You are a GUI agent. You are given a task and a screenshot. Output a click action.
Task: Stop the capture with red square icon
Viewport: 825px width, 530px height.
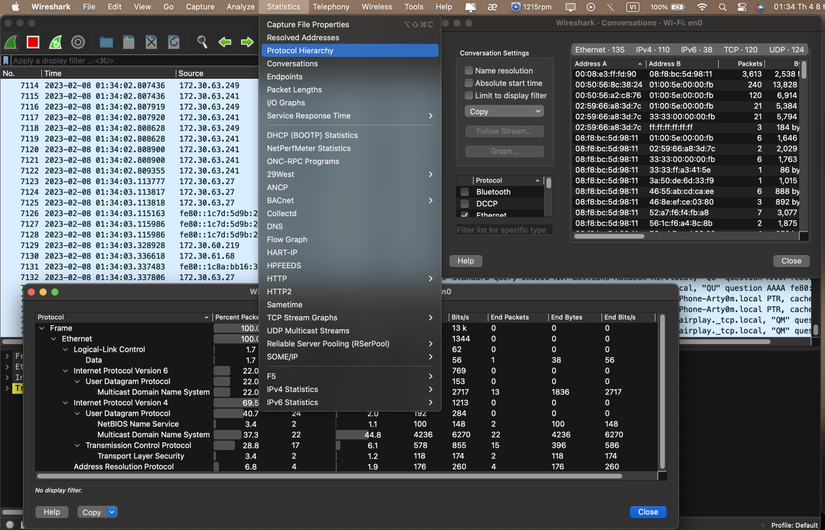tap(33, 42)
